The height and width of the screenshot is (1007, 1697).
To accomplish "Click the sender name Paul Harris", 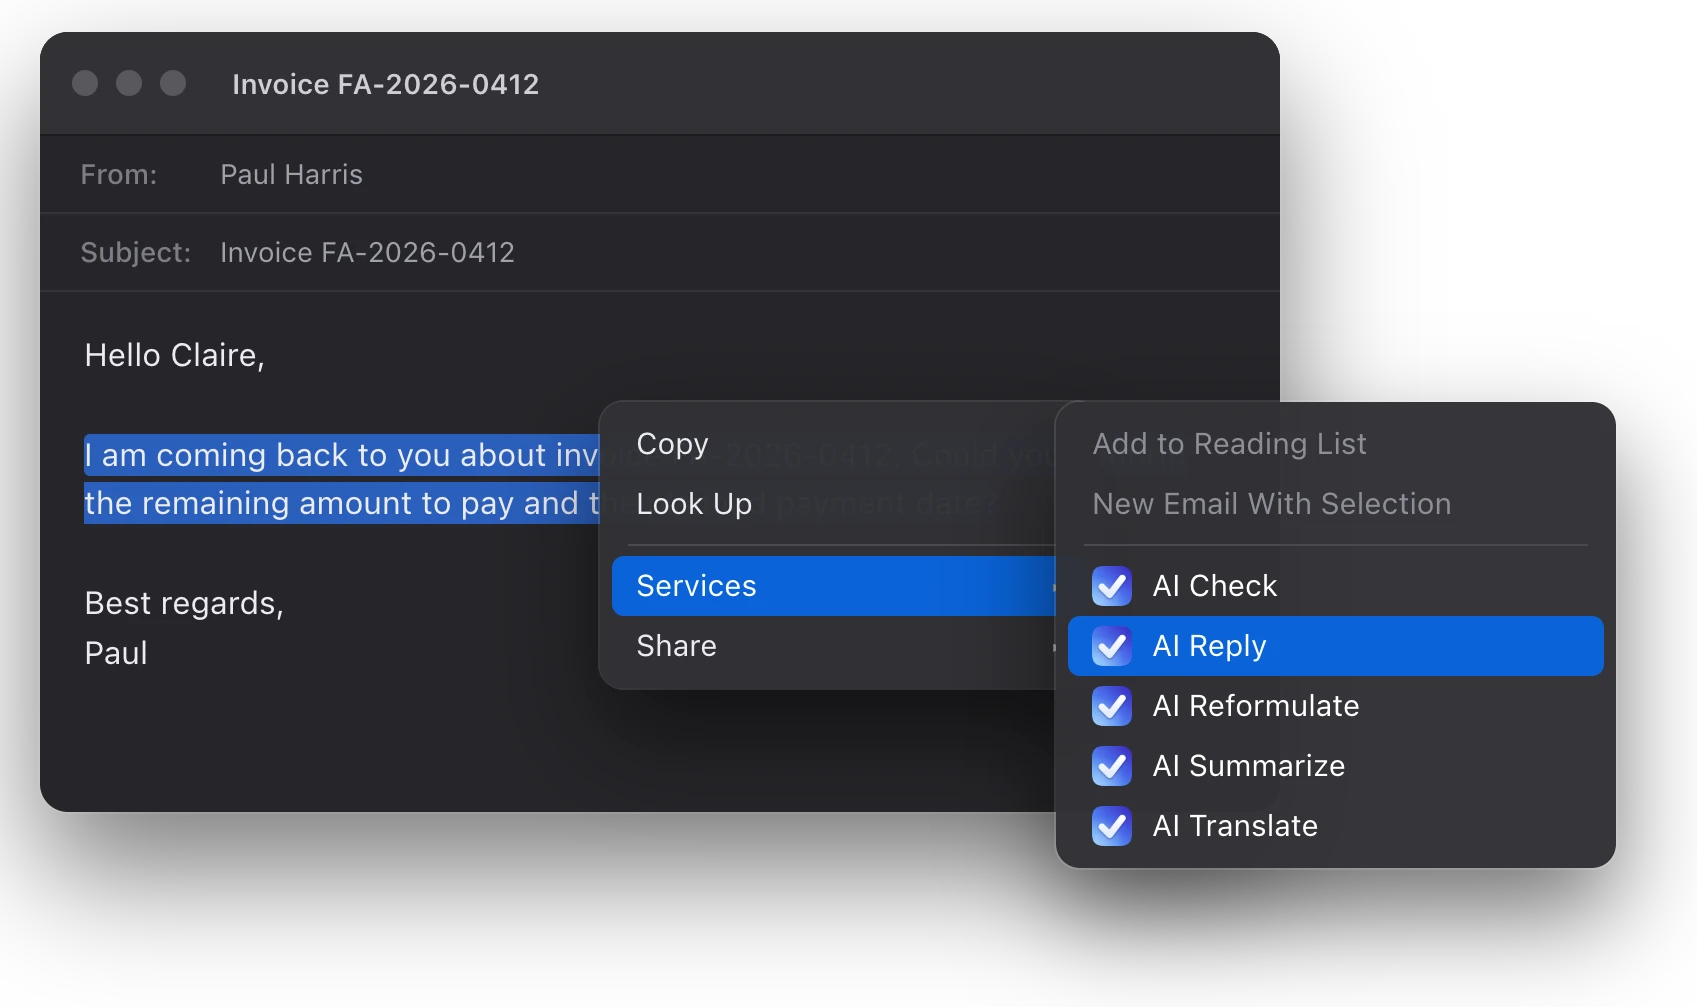I will pyautogui.click(x=291, y=175).
